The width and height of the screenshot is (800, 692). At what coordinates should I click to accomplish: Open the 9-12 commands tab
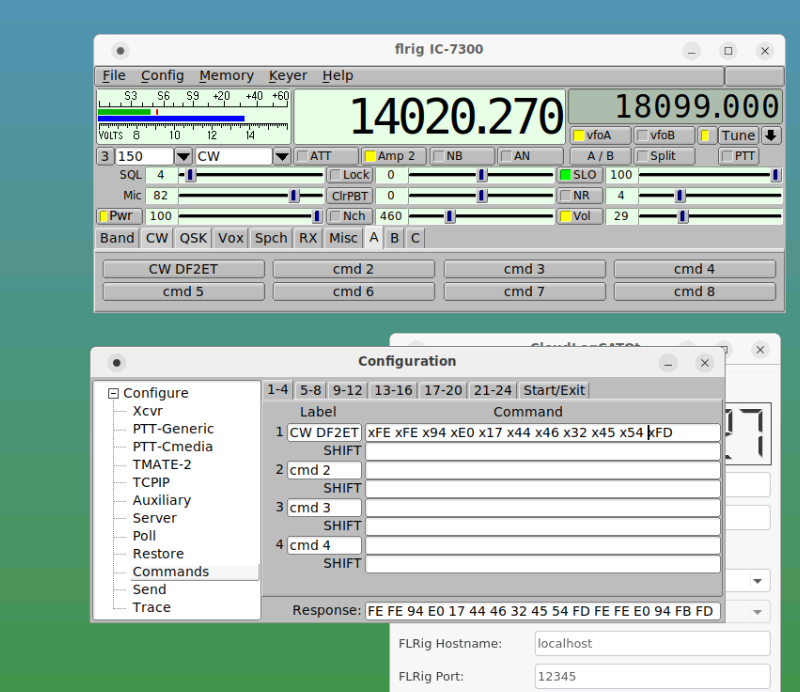click(x=347, y=390)
